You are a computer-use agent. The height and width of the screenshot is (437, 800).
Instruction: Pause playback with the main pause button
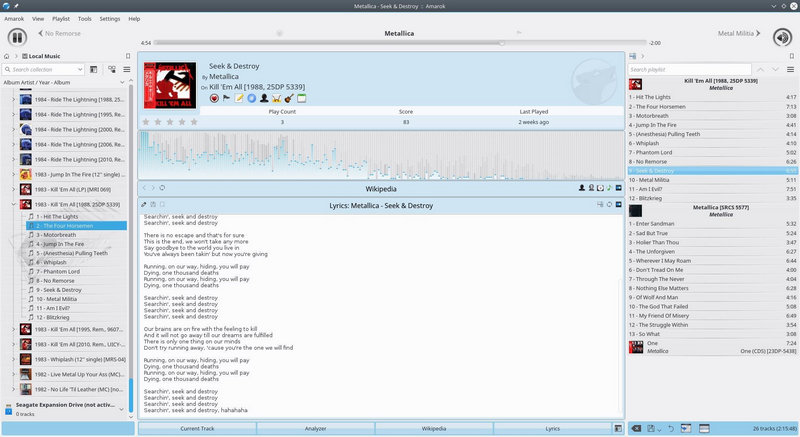(x=16, y=38)
